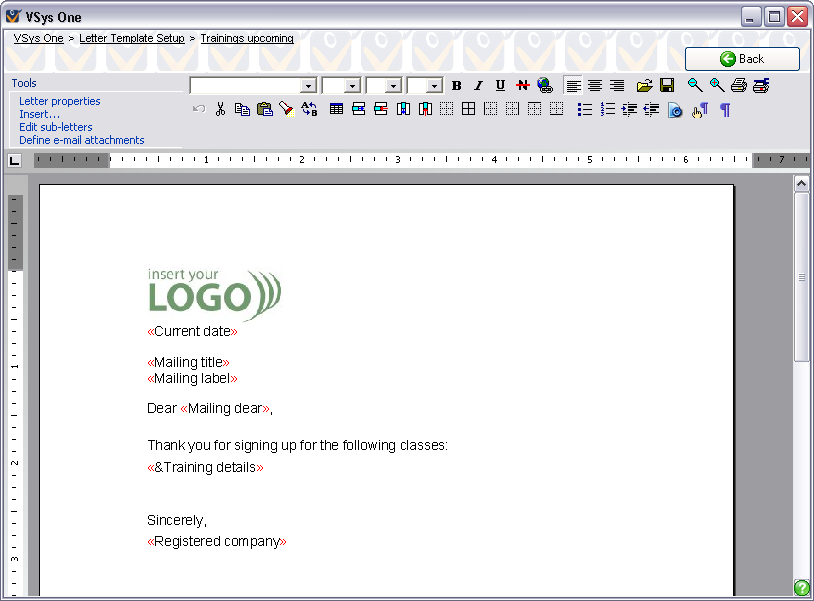Click the bulleted list icon
The width and height of the screenshot is (814, 601).
pos(585,109)
